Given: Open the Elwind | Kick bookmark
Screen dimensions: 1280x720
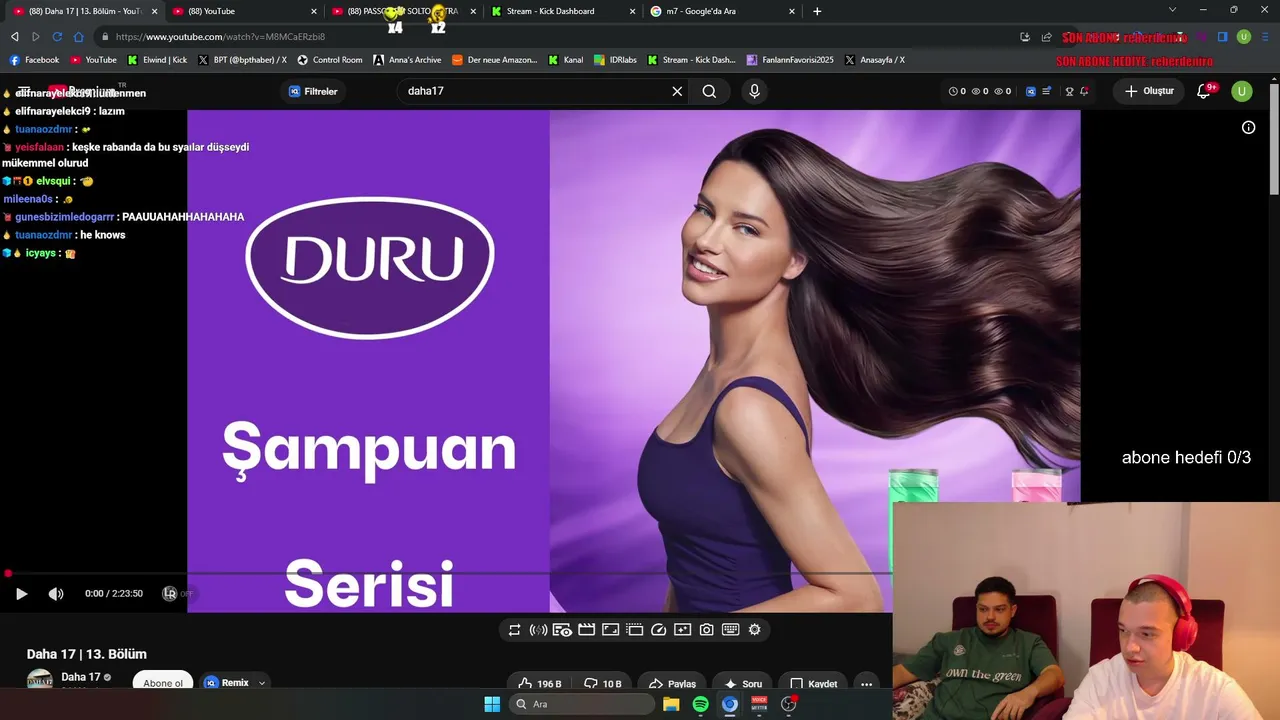Looking at the screenshot, I should pos(157,60).
